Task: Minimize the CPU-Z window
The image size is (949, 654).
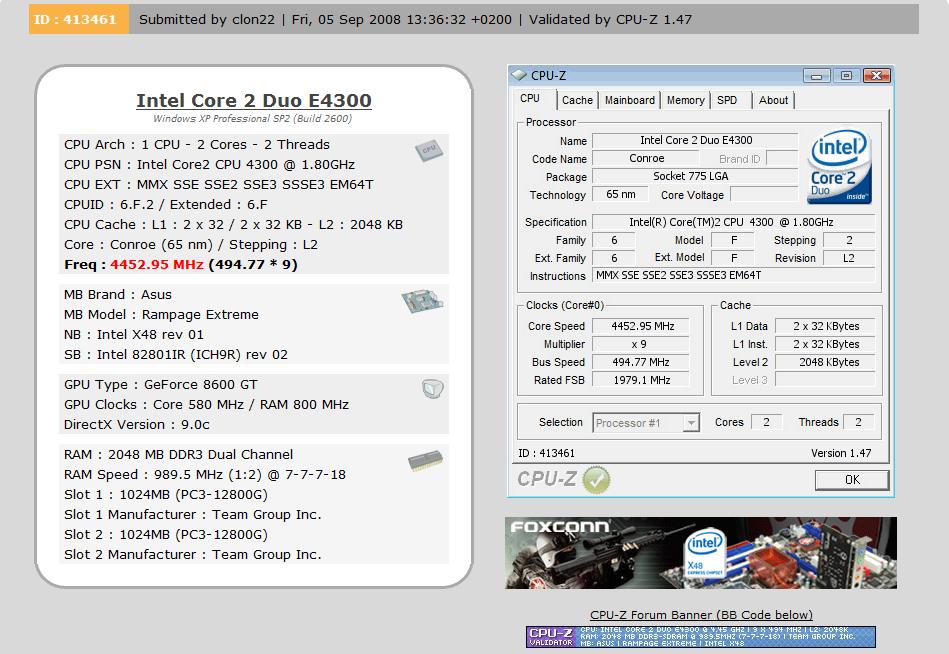Action: point(816,76)
